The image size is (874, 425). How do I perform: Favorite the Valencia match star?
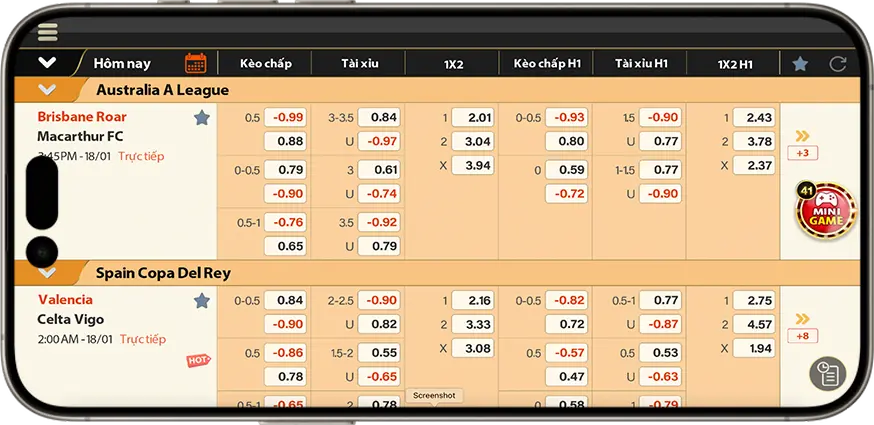[x=201, y=300]
